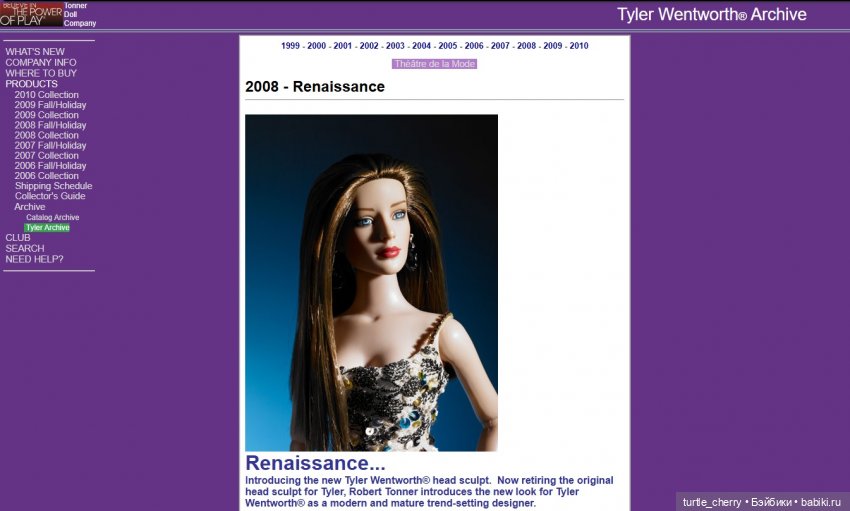Click the Tyler Wentworth Archive header title
The image size is (850, 511).
[712, 15]
